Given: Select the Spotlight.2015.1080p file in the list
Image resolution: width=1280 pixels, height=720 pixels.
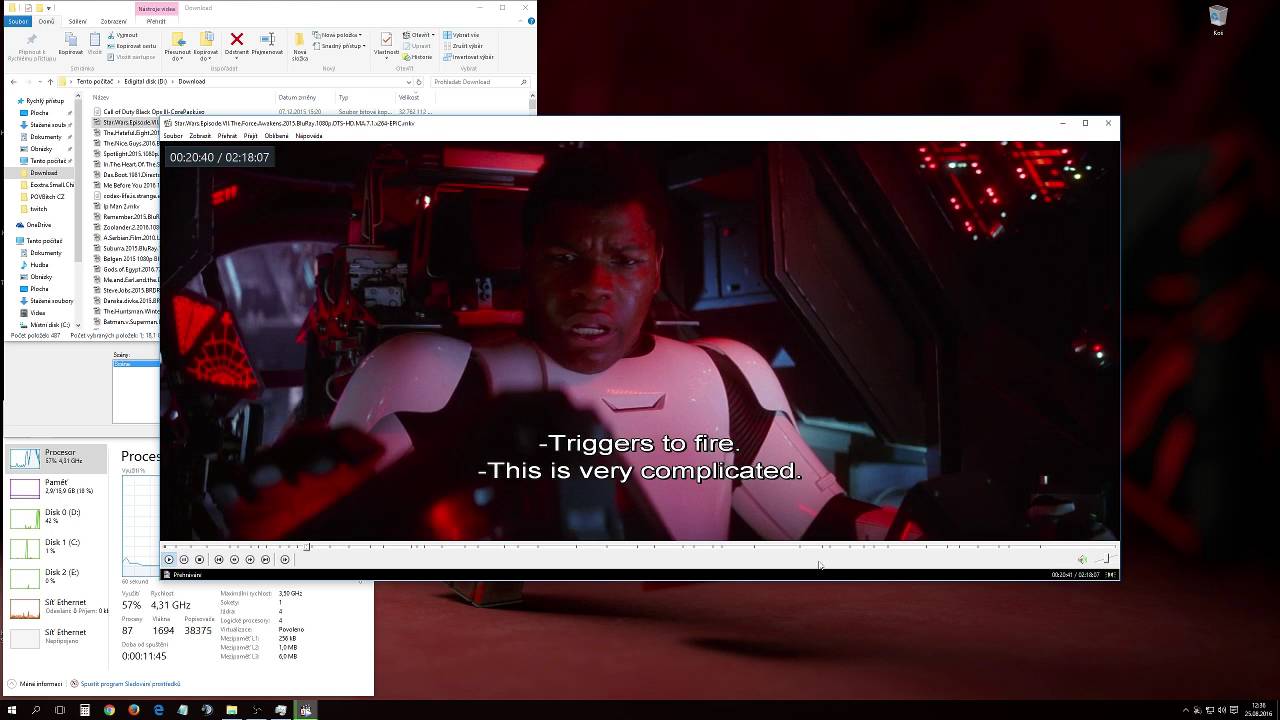Looking at the screenshot, I should tap(125, 154).
